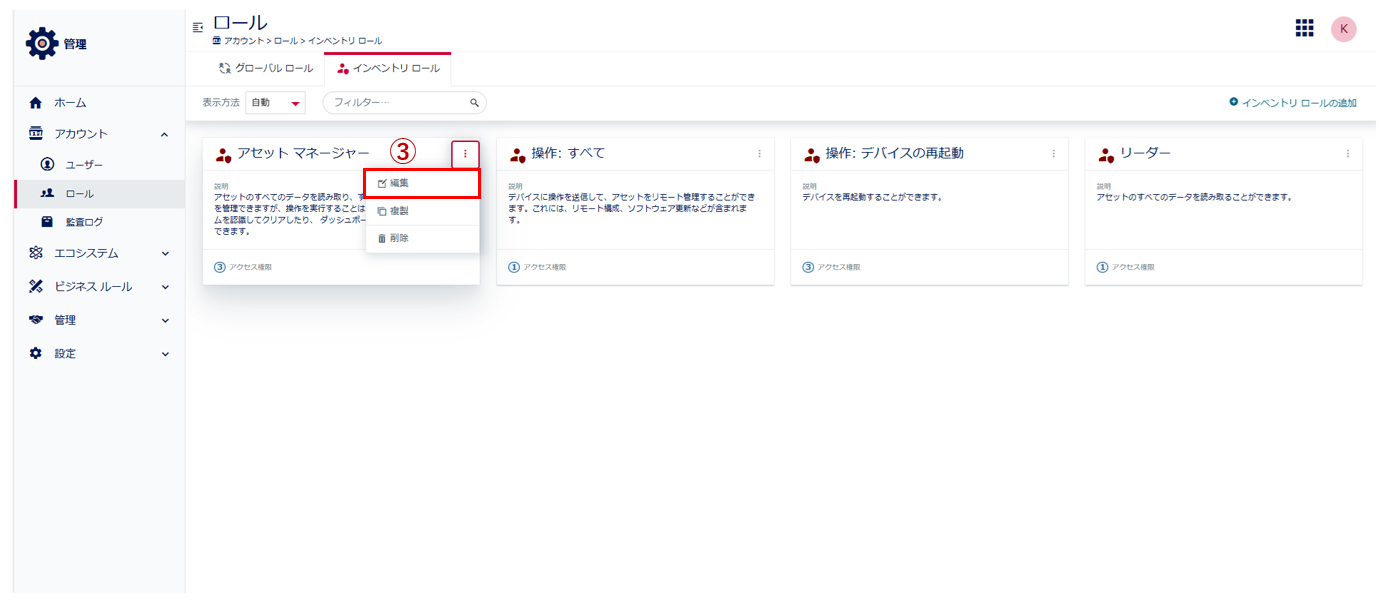
Task: Go to ホーム in the sidebar
Action: pyautogui.click(x=70, y=103)
